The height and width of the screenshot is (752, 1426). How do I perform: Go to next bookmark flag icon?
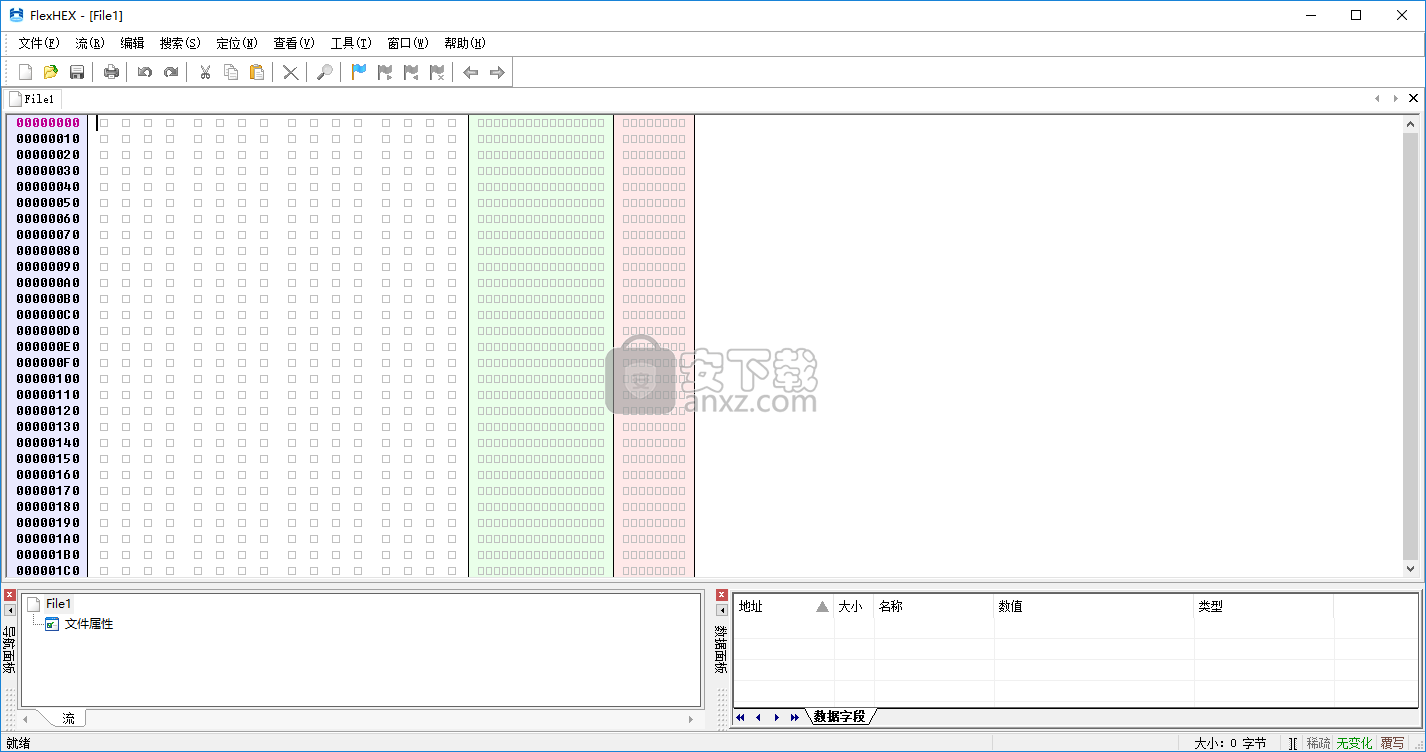385,72
